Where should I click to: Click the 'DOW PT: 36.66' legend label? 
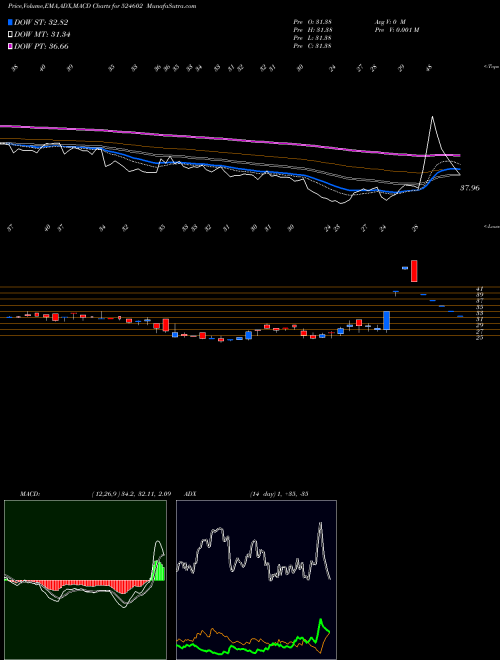(41, 46)
